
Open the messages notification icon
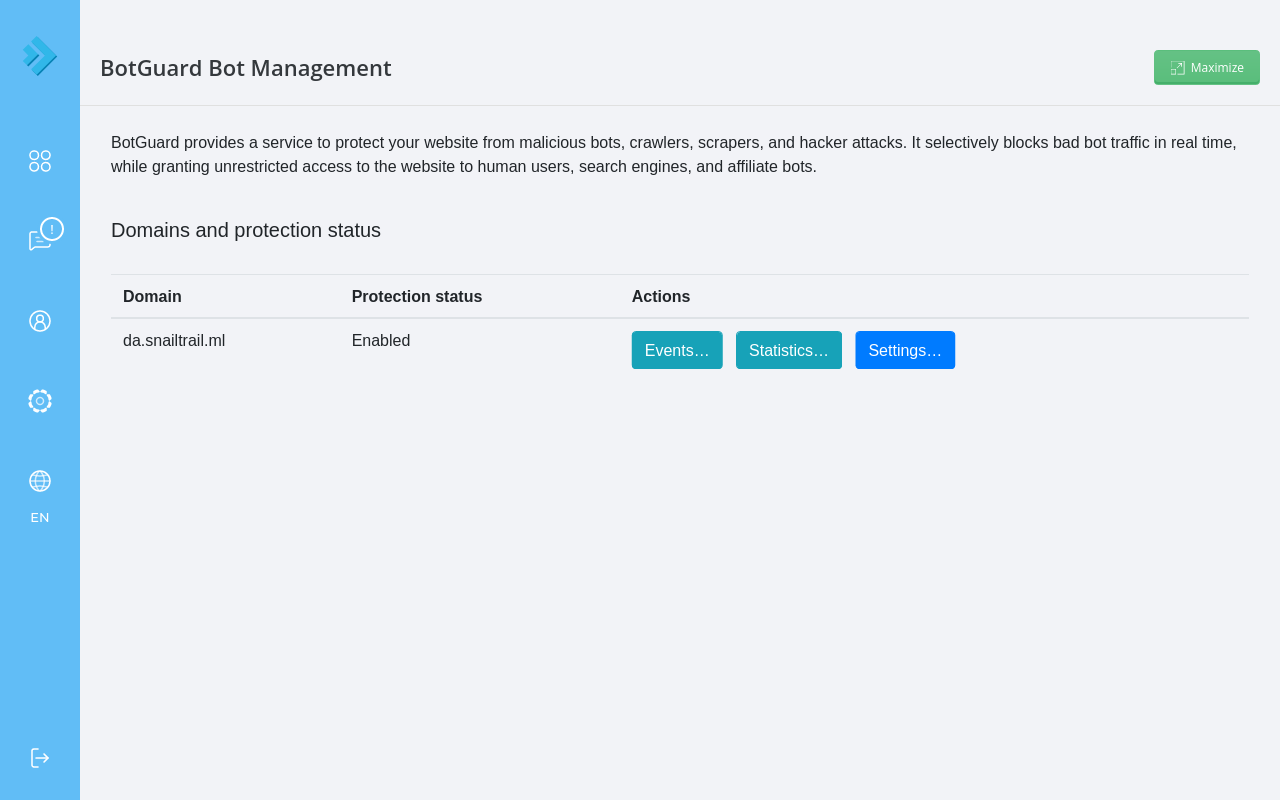pos(44,235)
